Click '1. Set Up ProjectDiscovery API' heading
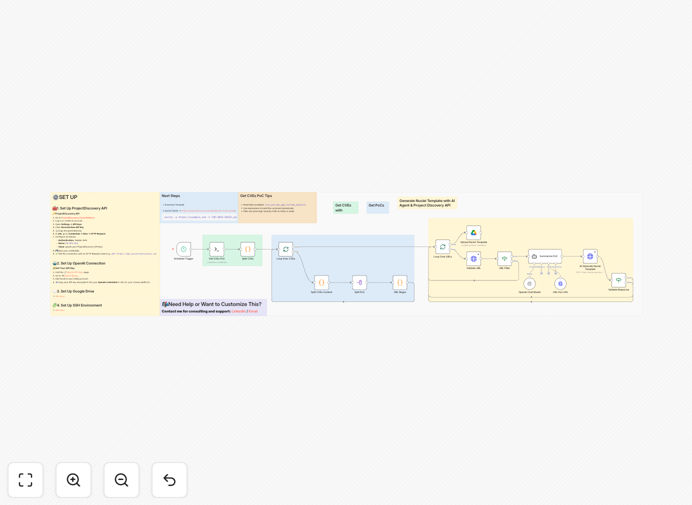 (x=80, y=208)
